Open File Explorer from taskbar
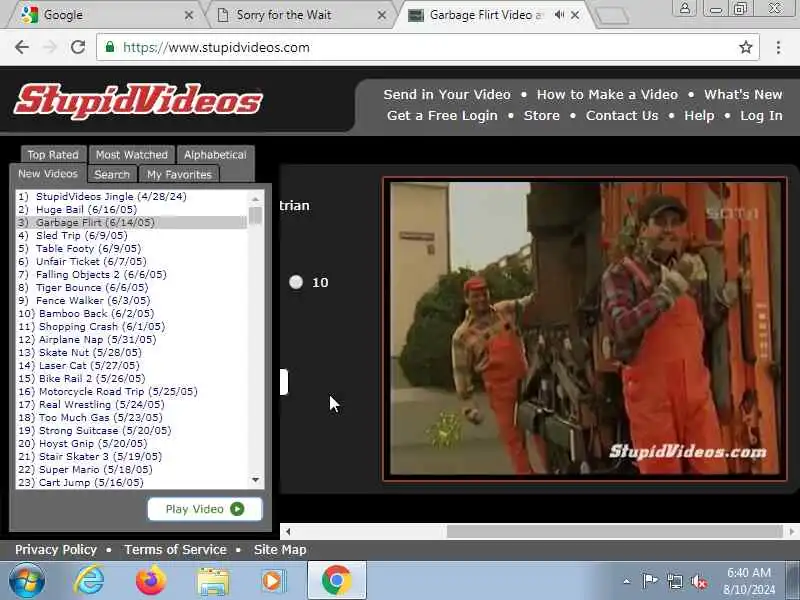The width and height of the screenshot is (800, 600). point(213,581)
